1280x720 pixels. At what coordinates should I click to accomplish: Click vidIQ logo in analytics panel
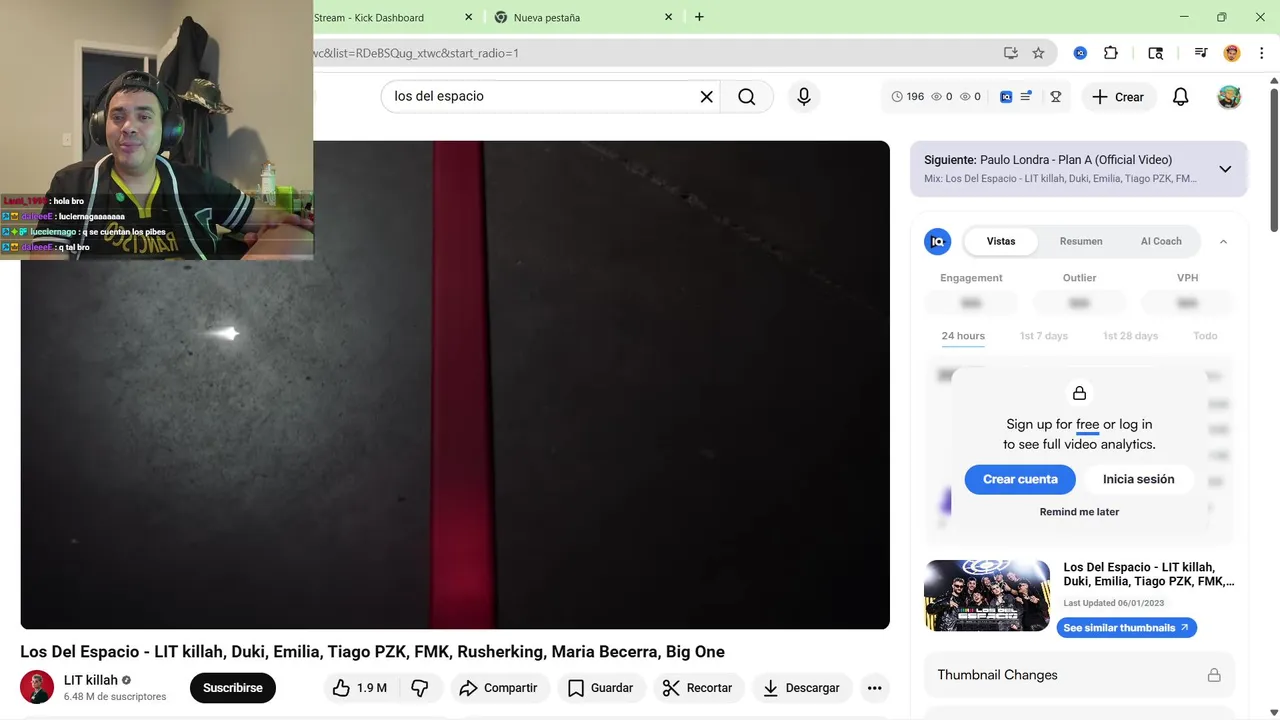(937, 241)
